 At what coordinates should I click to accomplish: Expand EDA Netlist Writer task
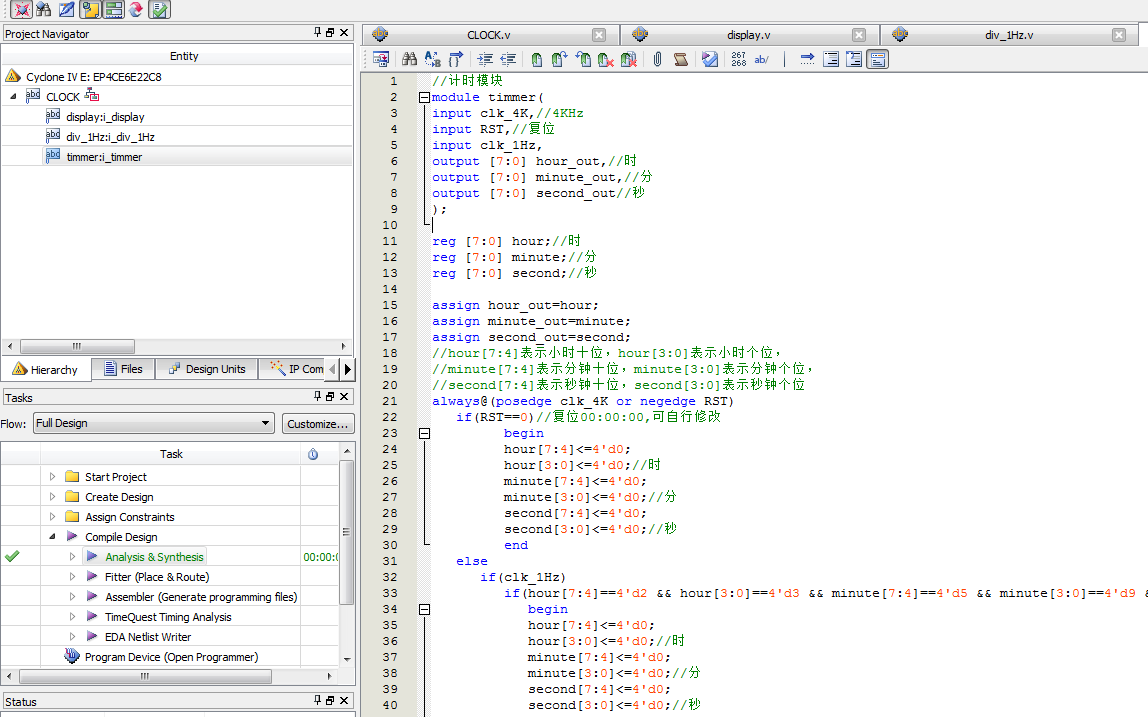(x=72, y=636)
